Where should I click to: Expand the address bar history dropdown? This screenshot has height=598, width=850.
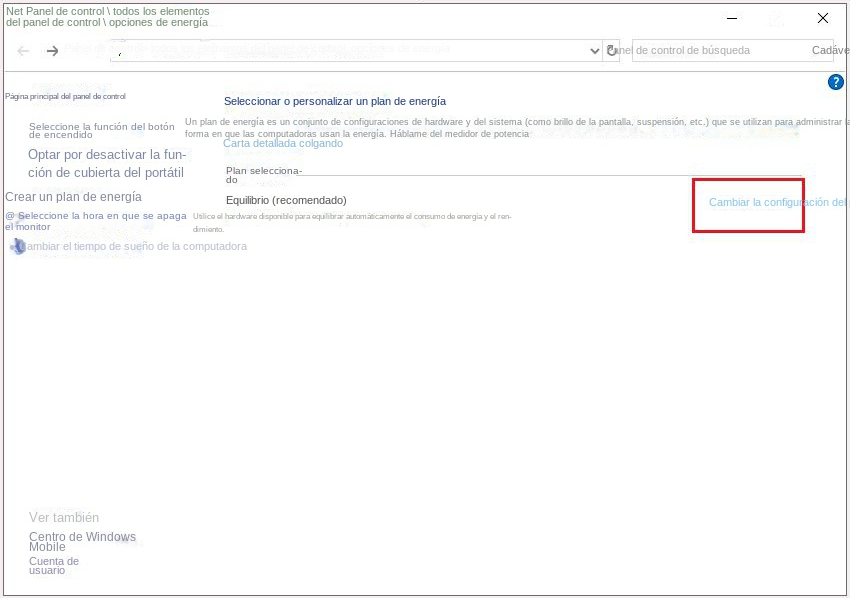tap(594, 51)
